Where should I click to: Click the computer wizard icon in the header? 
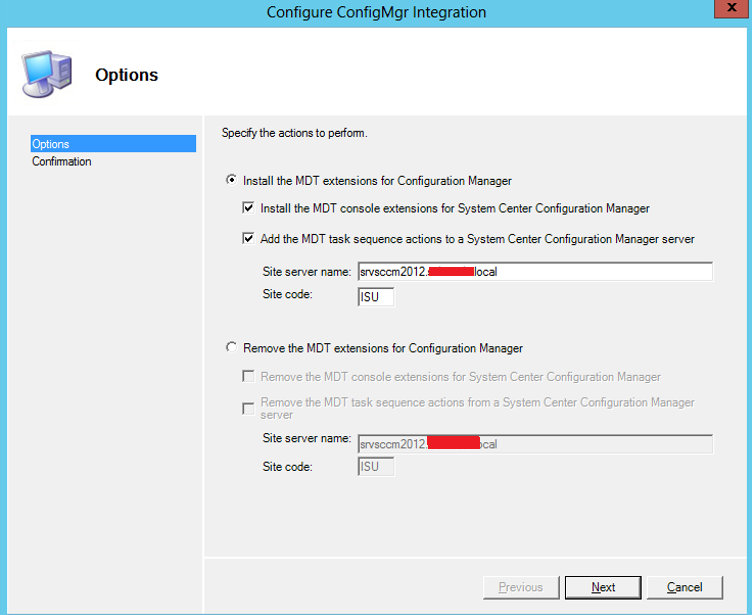pos(47,74)
